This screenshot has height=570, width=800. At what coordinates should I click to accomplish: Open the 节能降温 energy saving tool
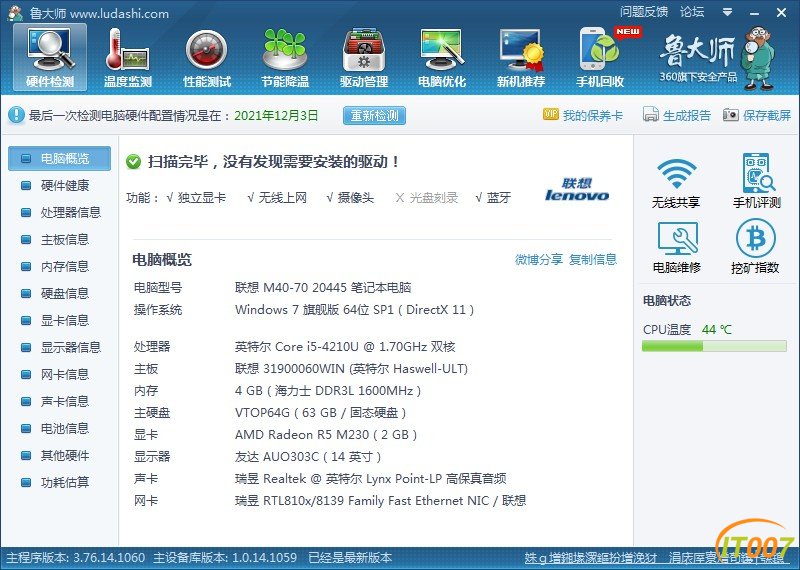coord(285,57)
